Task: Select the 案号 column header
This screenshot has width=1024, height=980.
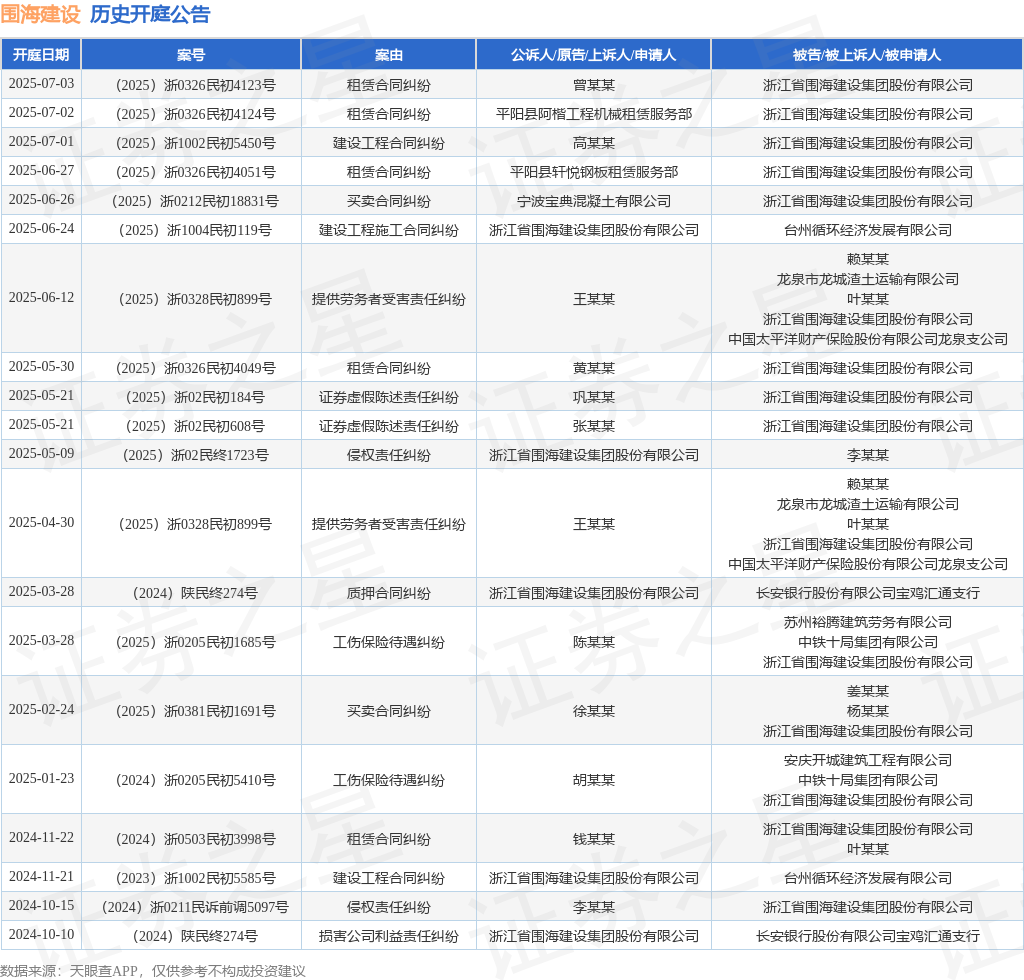Action: [x=191, y=55]
